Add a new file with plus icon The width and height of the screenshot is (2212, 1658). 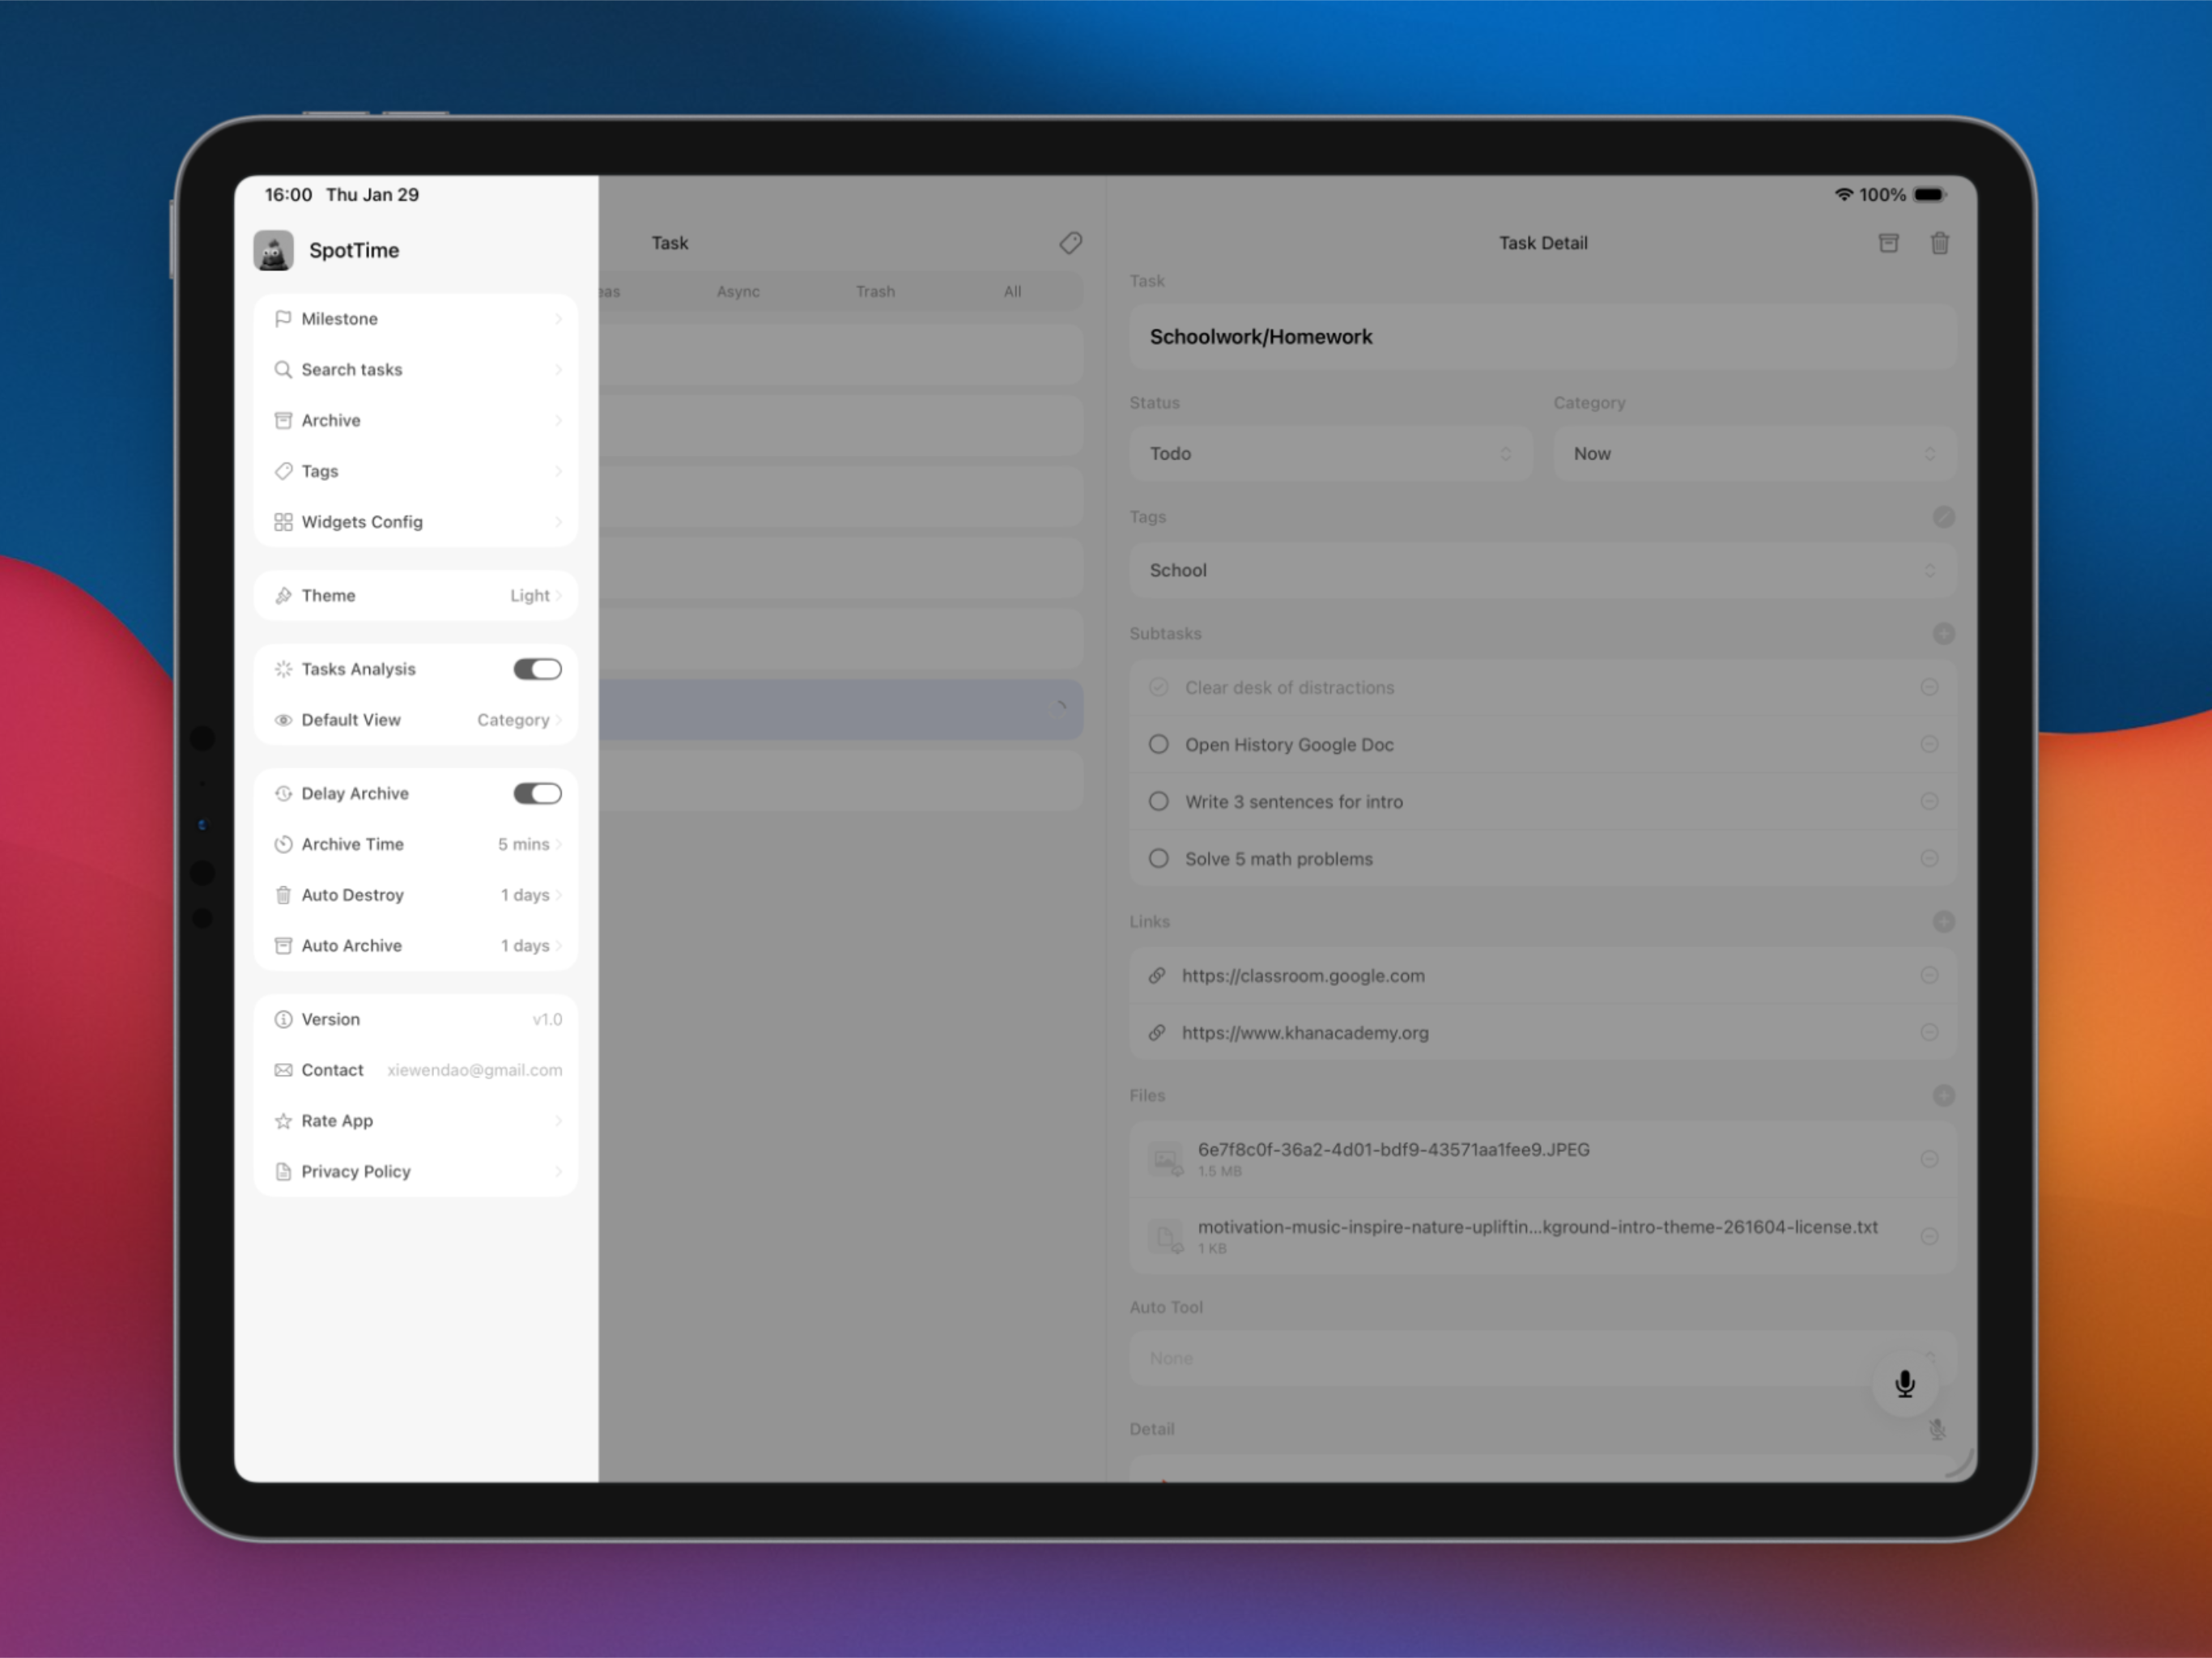pos(1943,1096)
